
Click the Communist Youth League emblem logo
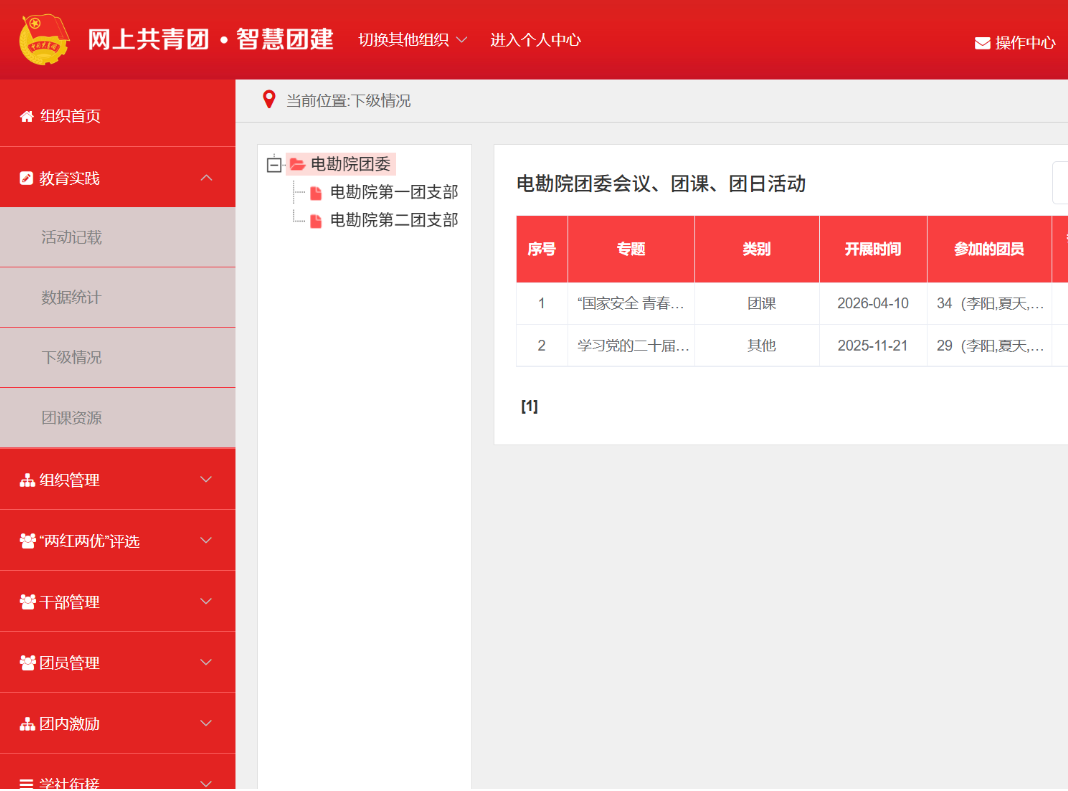click(x=45, y=40)
